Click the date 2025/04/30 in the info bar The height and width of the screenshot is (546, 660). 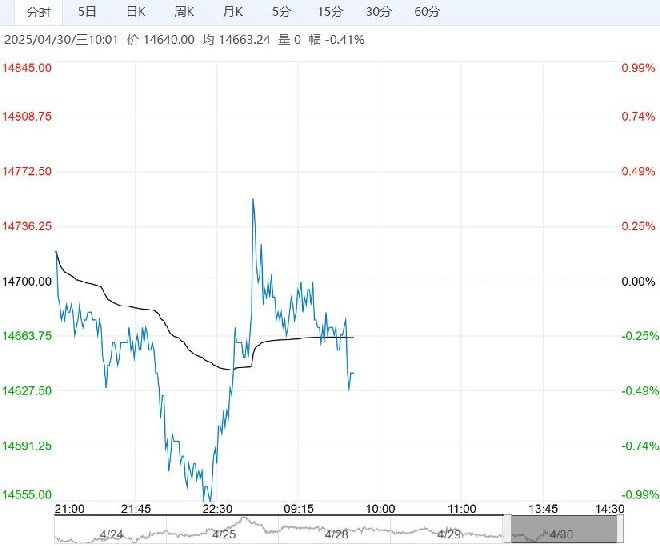click(x=40, y=40)
